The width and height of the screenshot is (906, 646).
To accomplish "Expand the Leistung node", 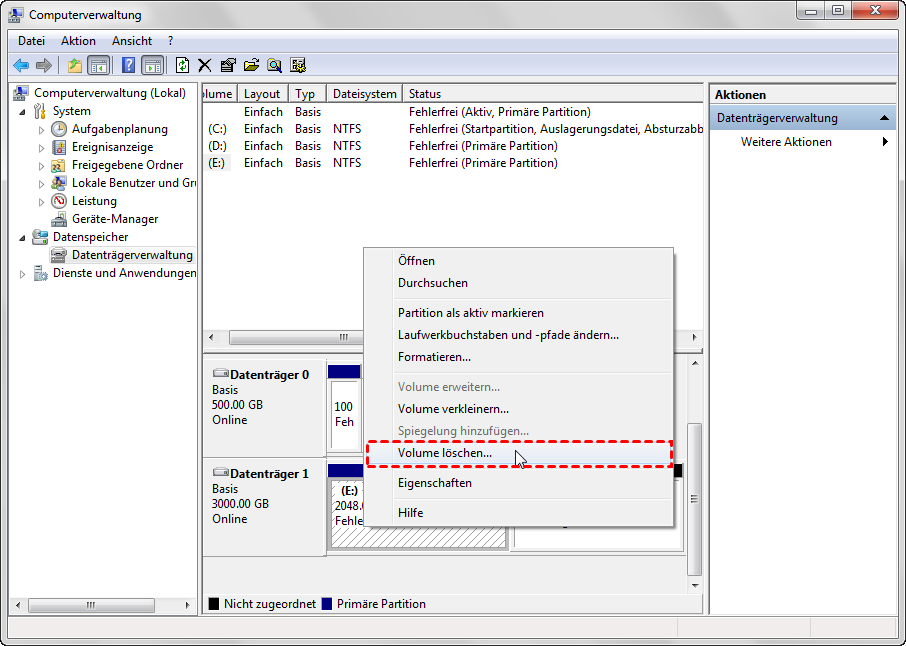I will (x=41, y=201).
